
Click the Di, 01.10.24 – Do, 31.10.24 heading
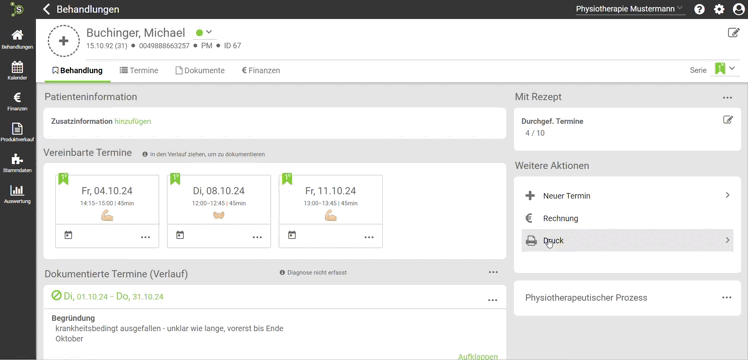pyautogui.click(x=114, y=297)
